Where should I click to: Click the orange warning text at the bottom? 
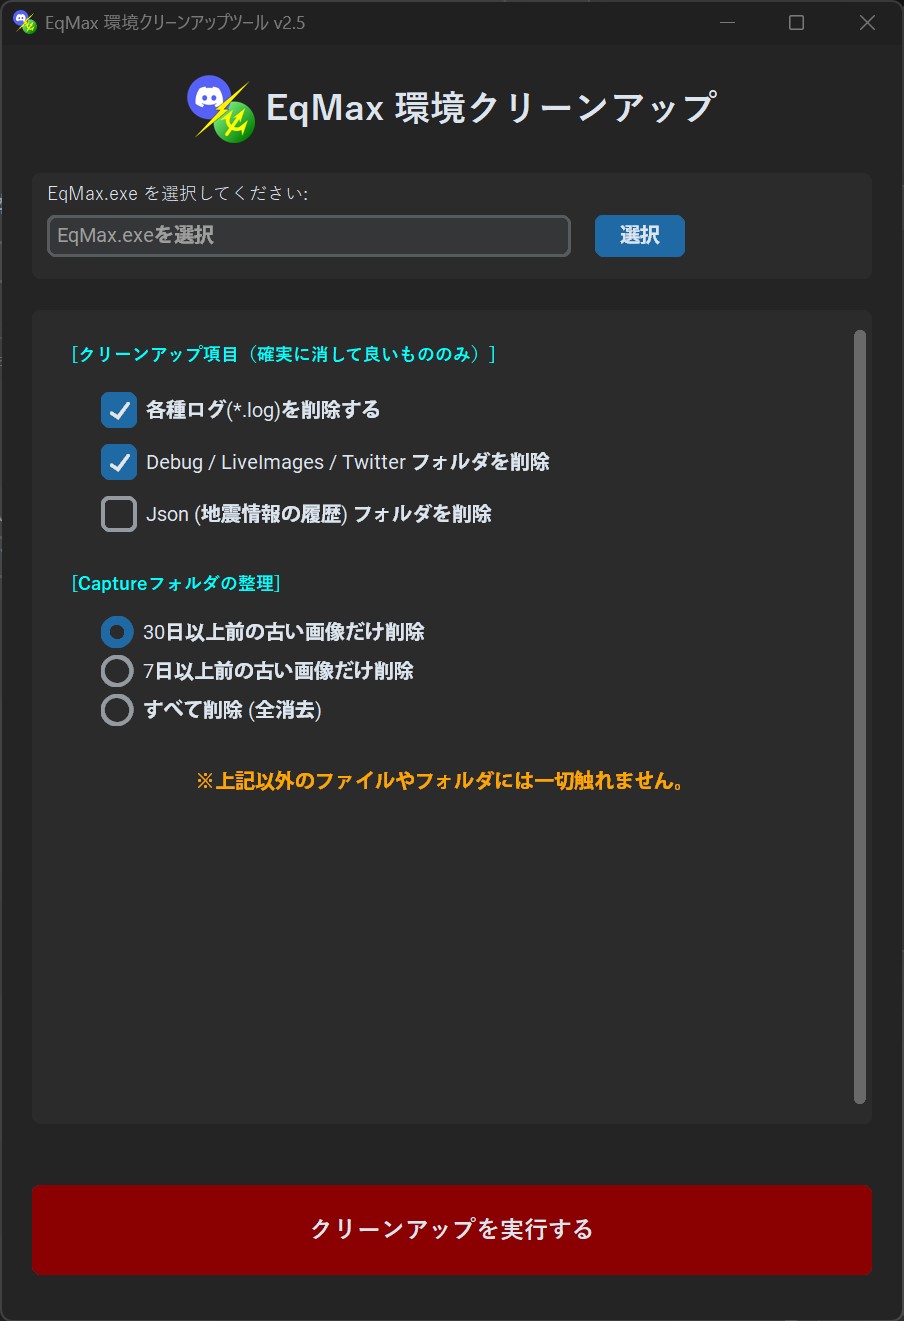tap(443, 783)
